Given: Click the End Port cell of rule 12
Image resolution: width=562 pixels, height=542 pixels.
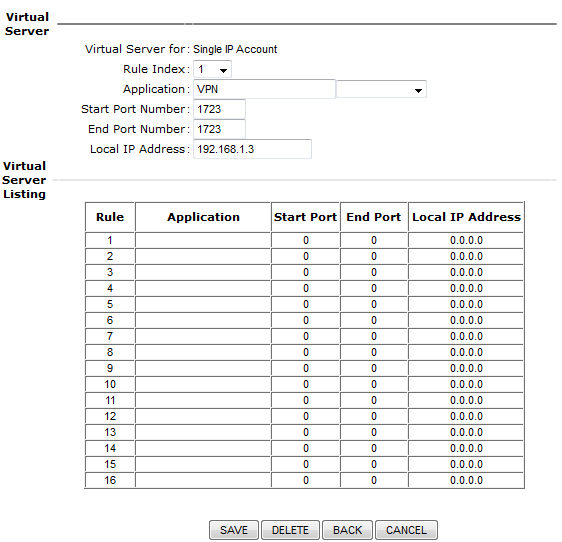Looking at the screenshot, I should coord(374,416).
